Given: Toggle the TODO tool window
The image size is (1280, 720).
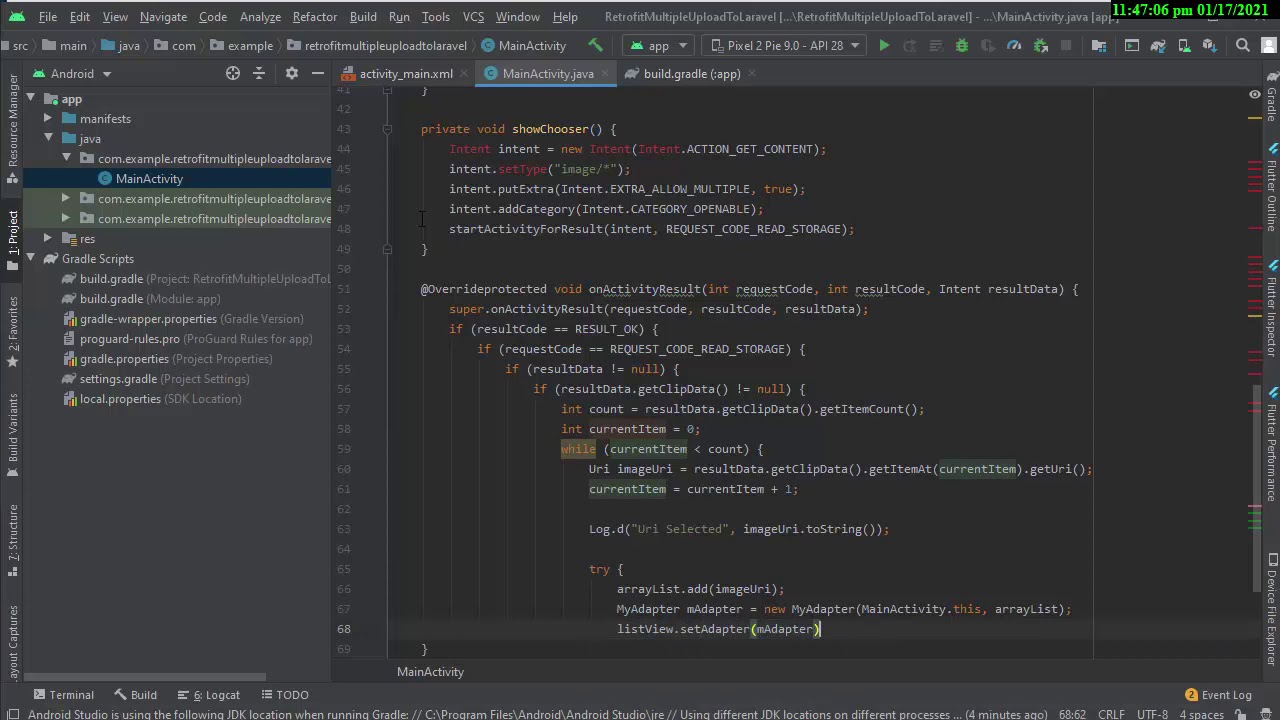Looking at the screenshot, I should (284, 695).
